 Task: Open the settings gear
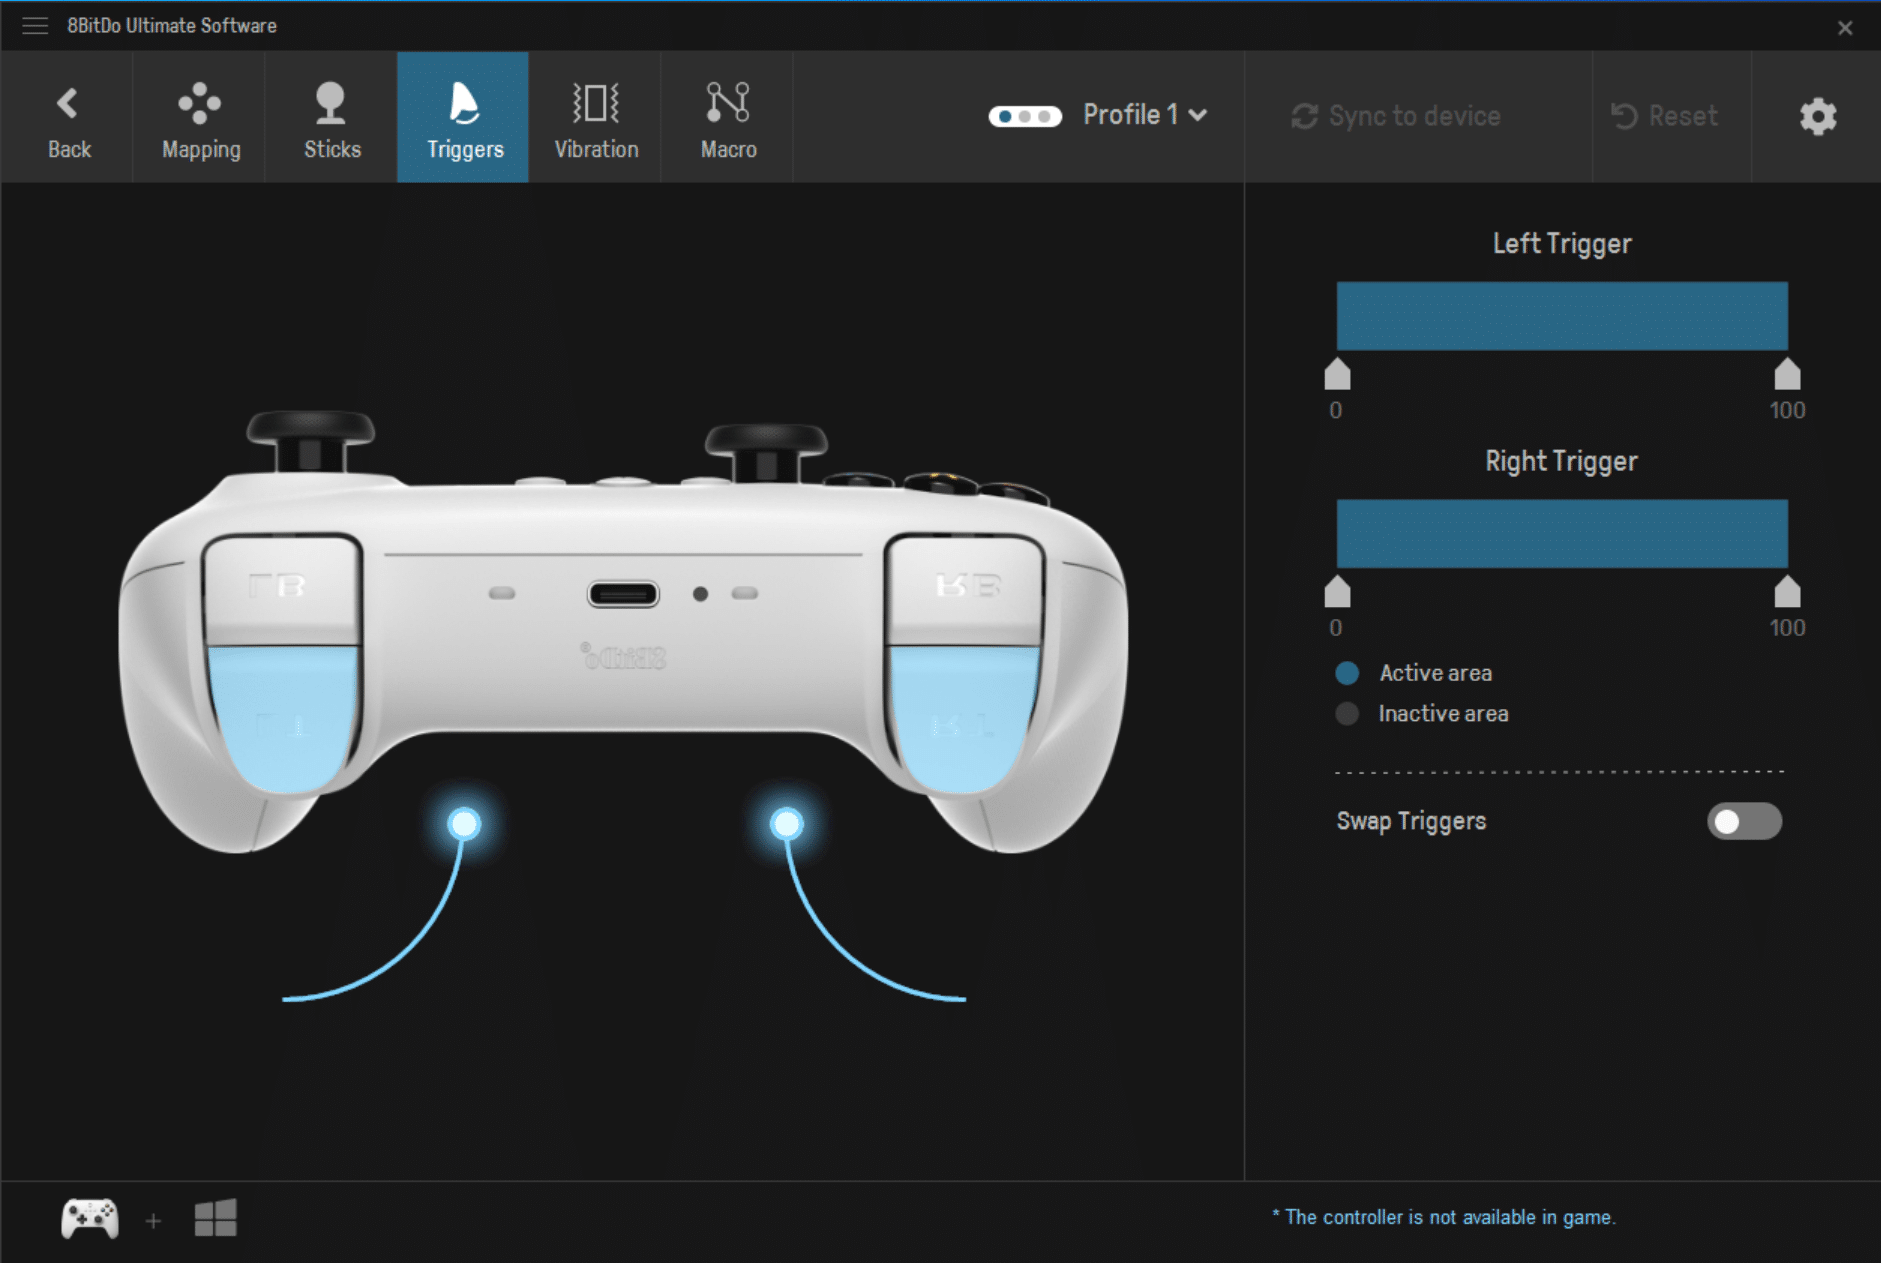1818,115
